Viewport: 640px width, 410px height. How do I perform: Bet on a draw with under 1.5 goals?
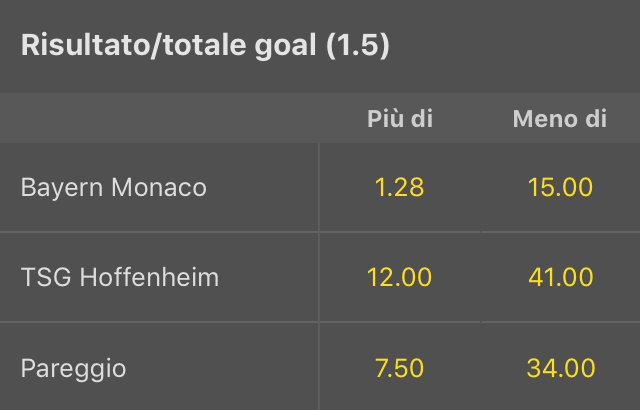pos(560,368)
